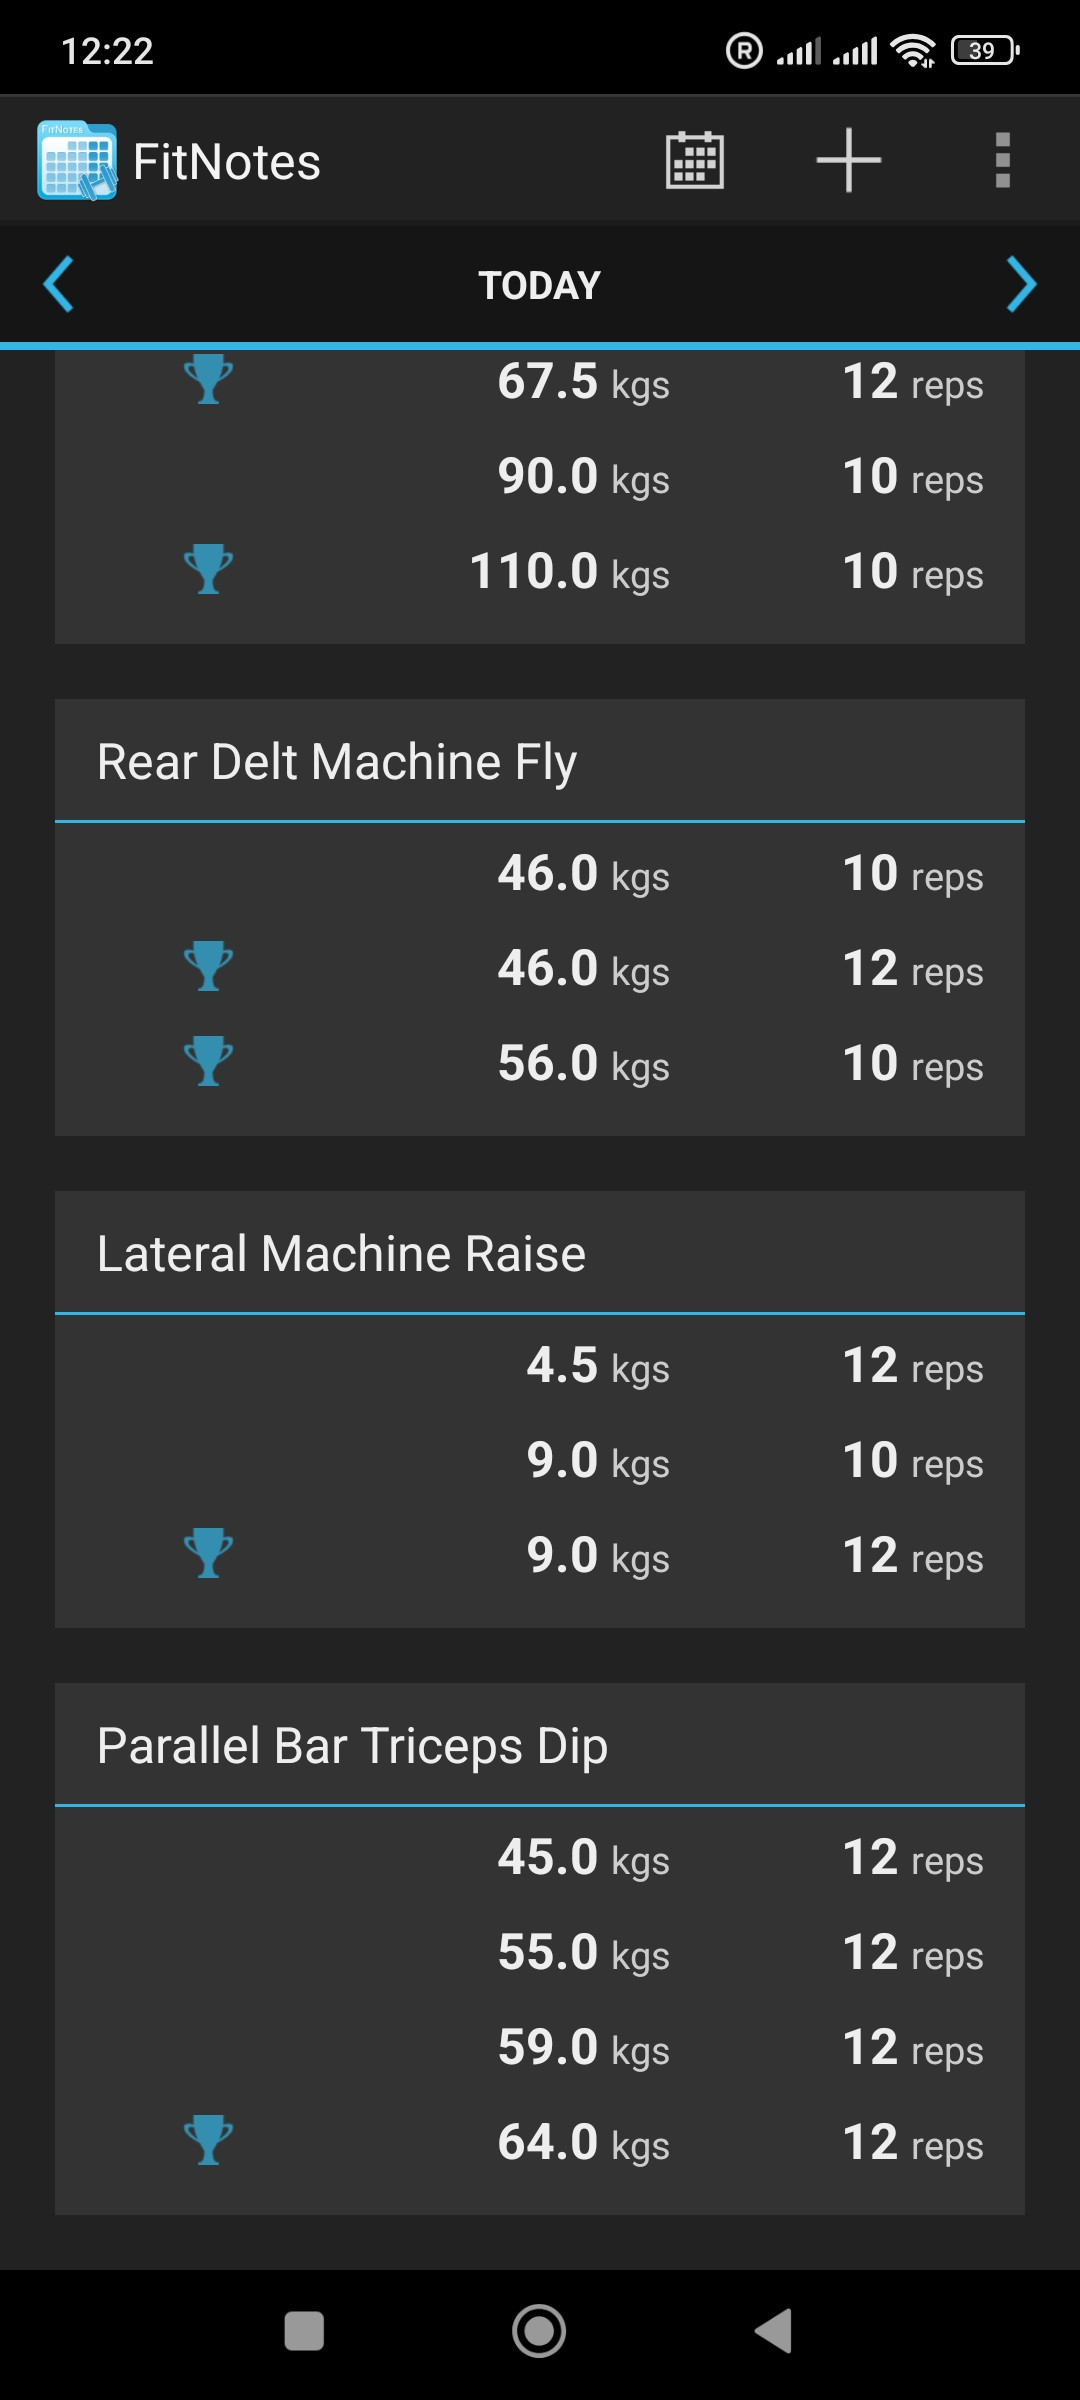Viewport: 1080px width, 2400px height.
Task: Open the calendar view icon
Action: [694, 160]
